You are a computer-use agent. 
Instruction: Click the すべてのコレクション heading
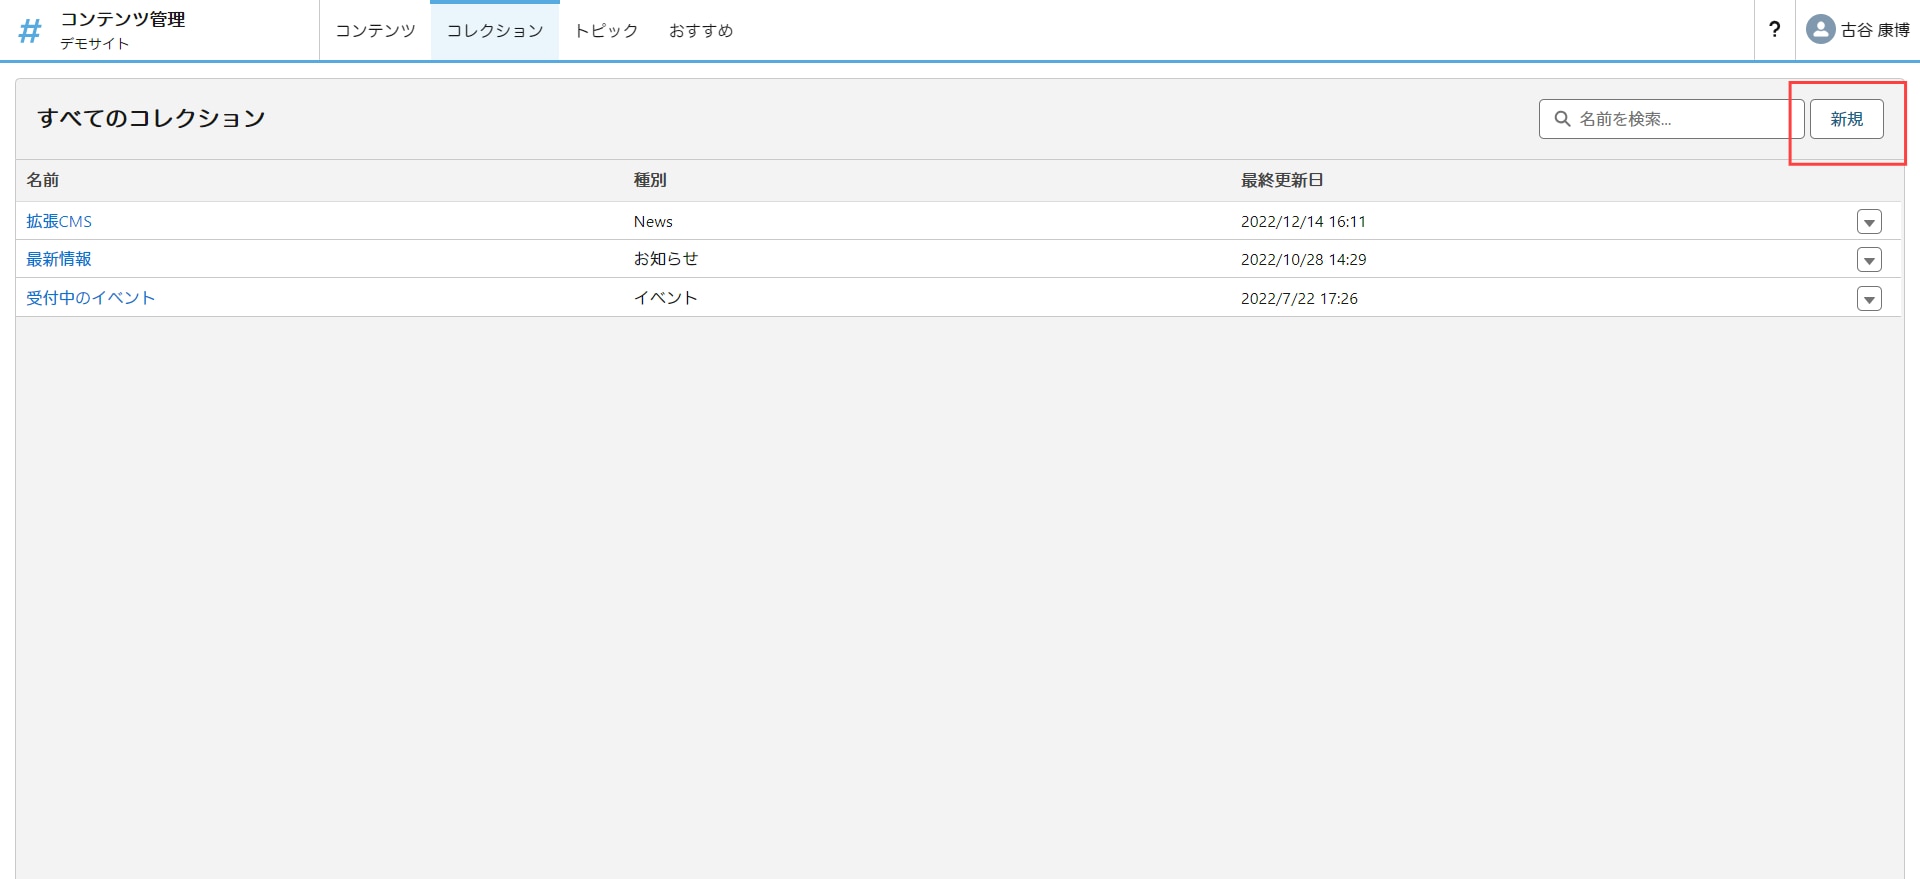[x=151, y=118]
